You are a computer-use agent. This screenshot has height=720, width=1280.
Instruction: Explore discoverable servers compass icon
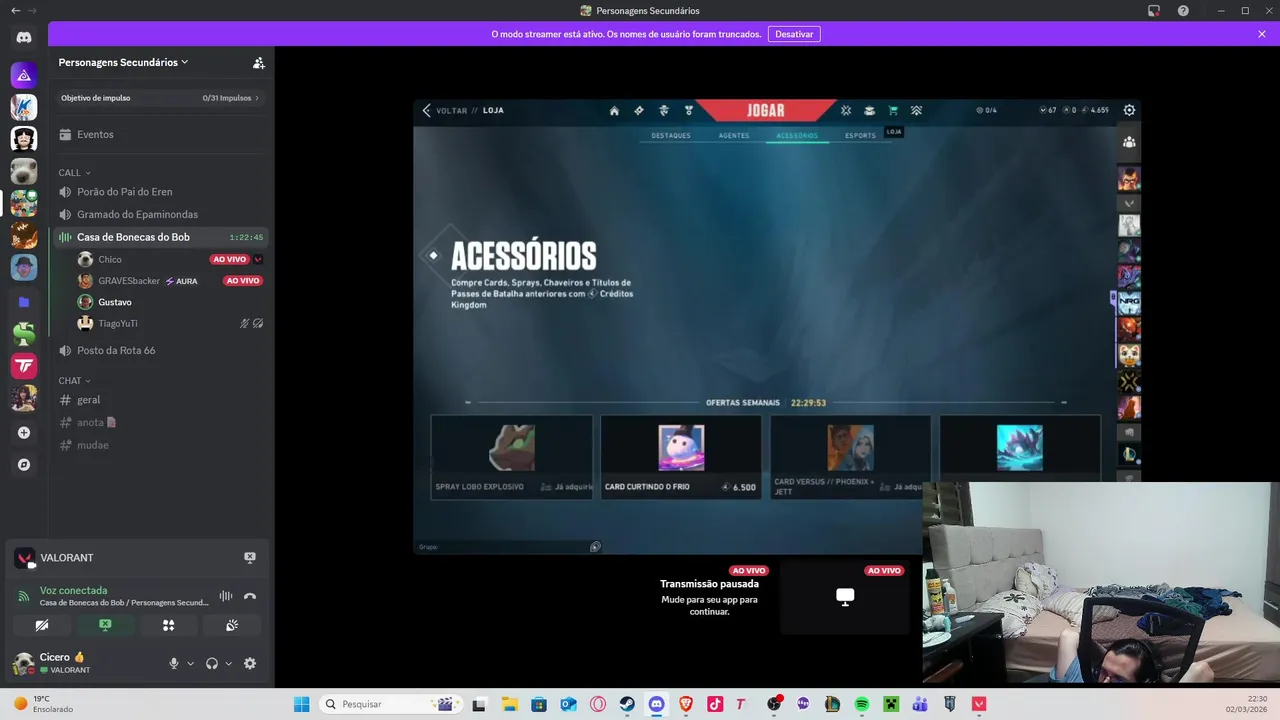[x=24, y=465]
